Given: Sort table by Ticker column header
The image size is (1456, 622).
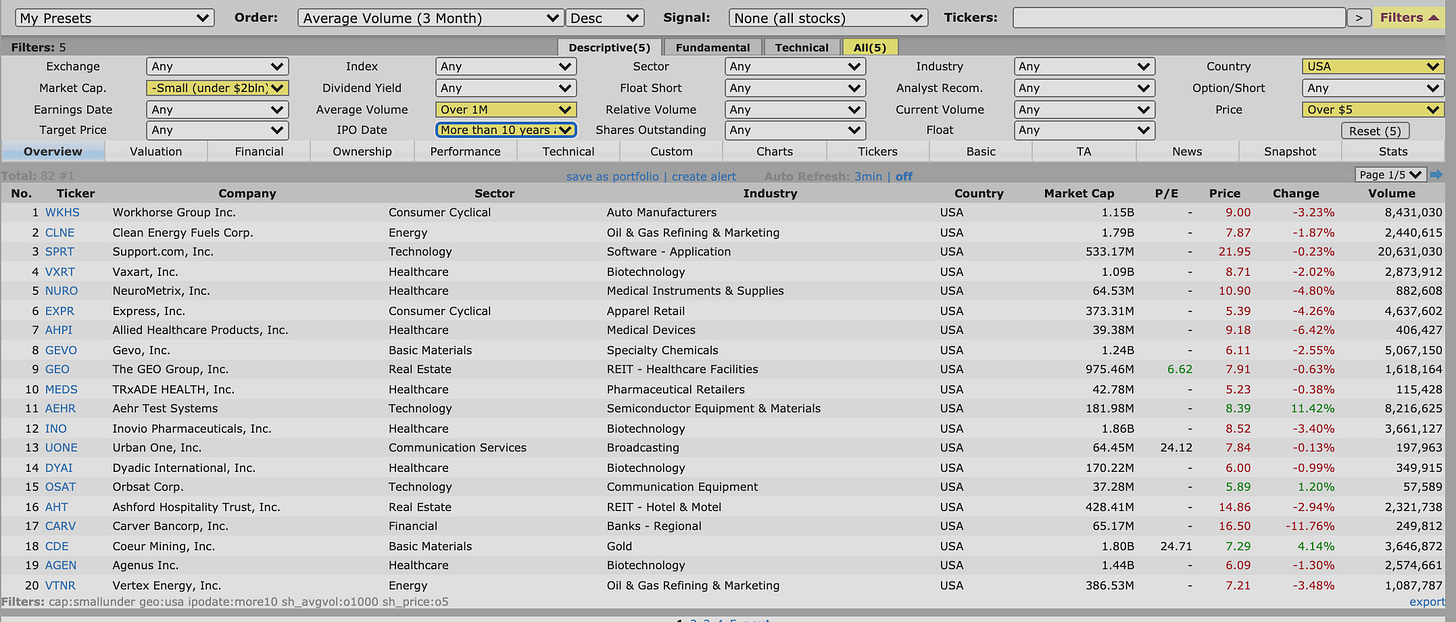Looking at the screenshot, I should (76, 194).
